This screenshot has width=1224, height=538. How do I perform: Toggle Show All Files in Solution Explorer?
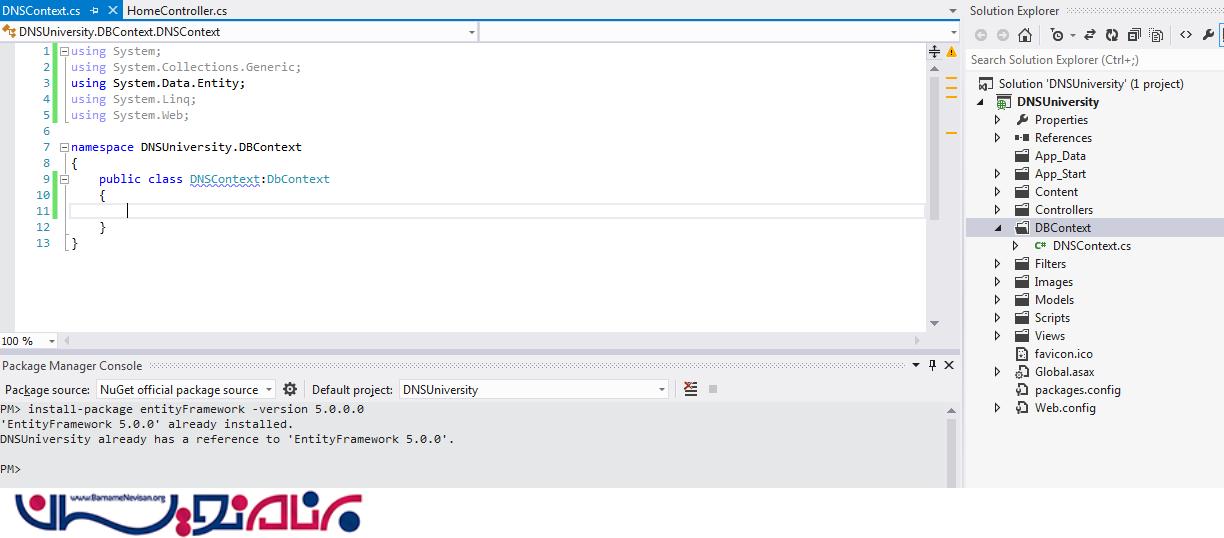tap(1156, 35)
